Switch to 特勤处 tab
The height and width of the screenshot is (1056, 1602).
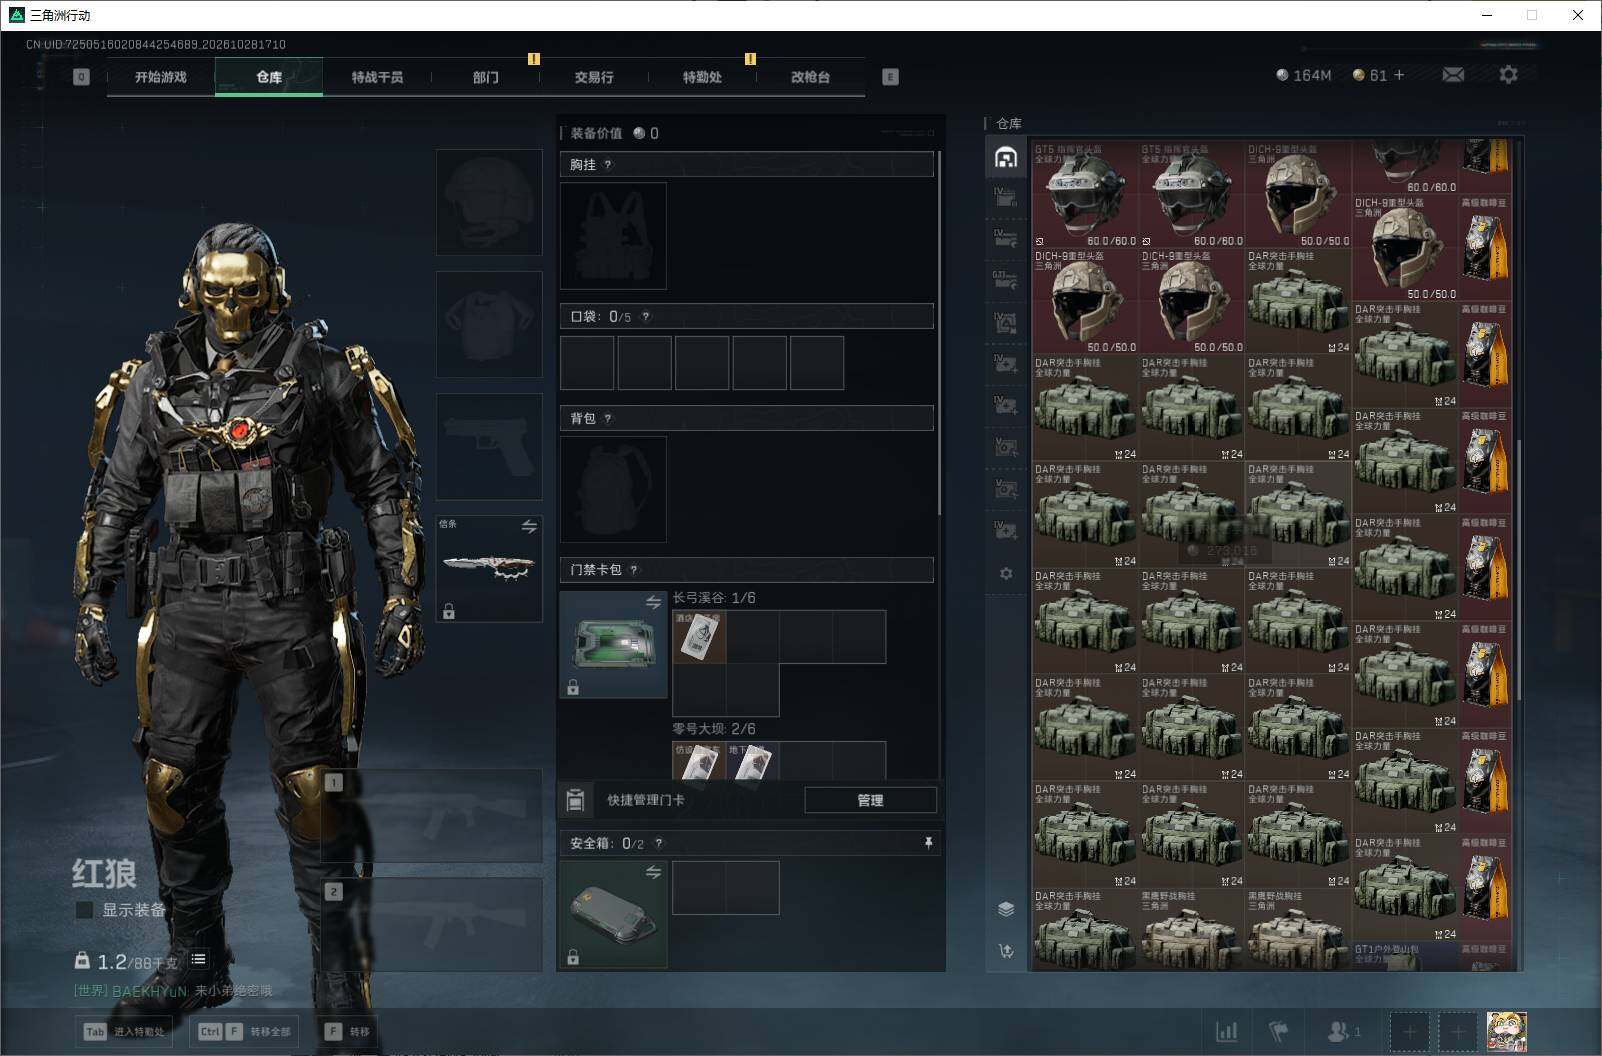click(x=702, y=77)
